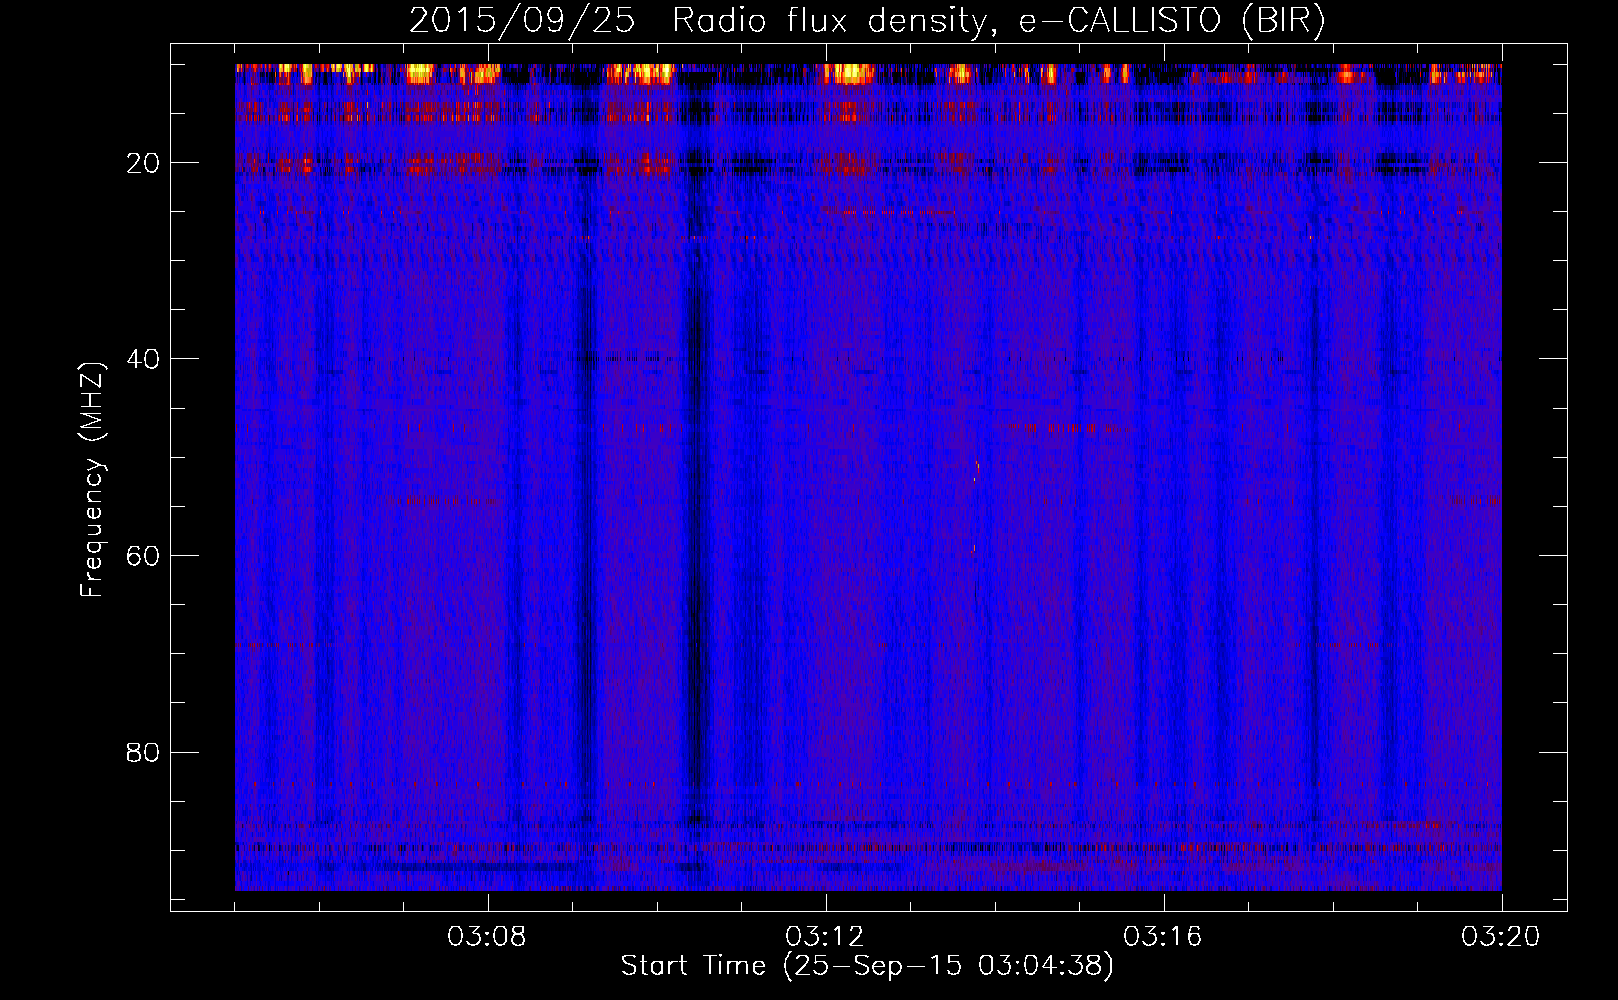Click the plot title "Radio flux density, e-CALLISTO (BIR)"
The height and width of the screenshot is (1000, 1618).
coord(998,21)
